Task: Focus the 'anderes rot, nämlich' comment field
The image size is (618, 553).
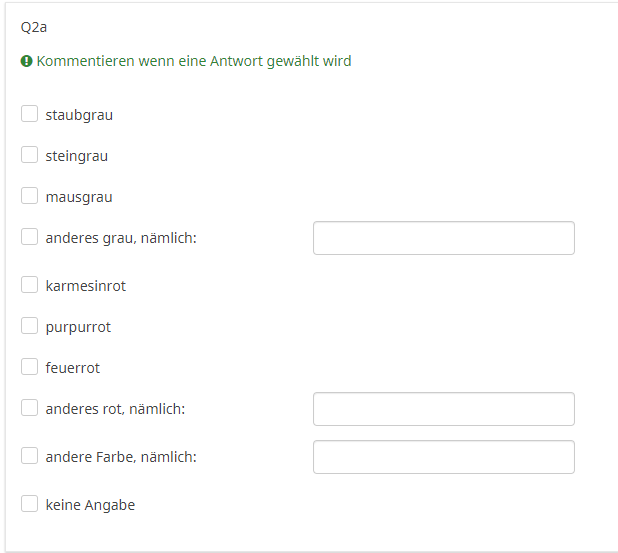Action: [x=443, y=409]
